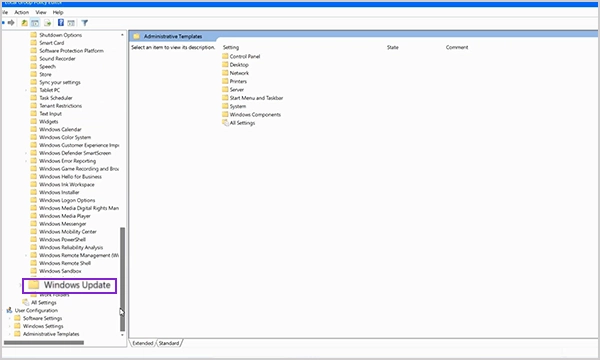Click the Control Panel folder icon in the Setting list

click(225, 56)
